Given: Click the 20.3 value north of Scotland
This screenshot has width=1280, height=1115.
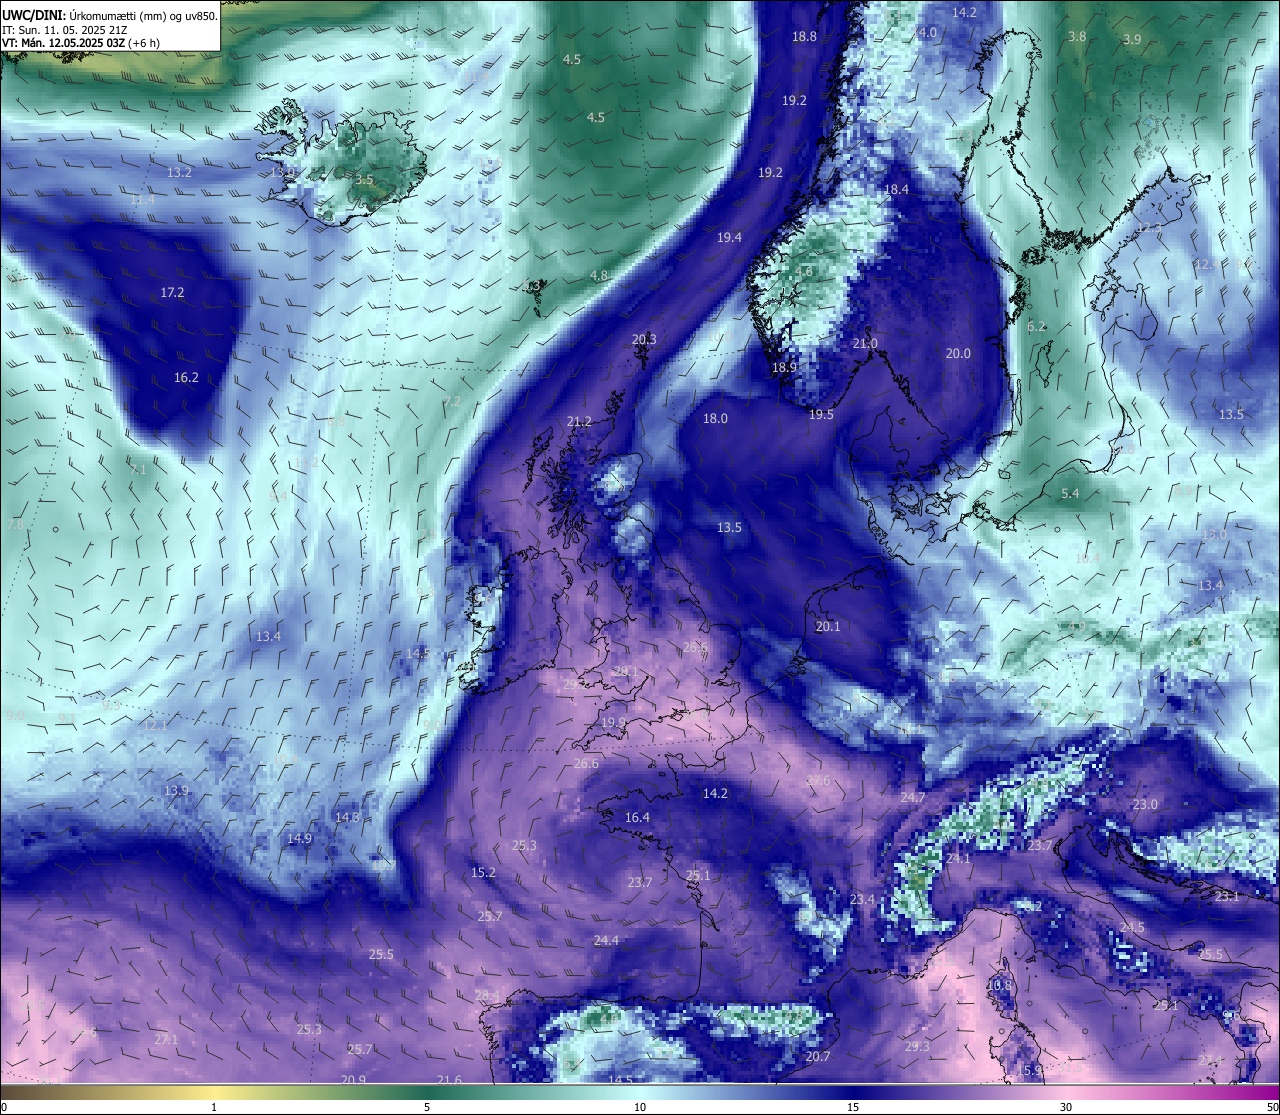Looking at the screenshot, I should 644,340.
